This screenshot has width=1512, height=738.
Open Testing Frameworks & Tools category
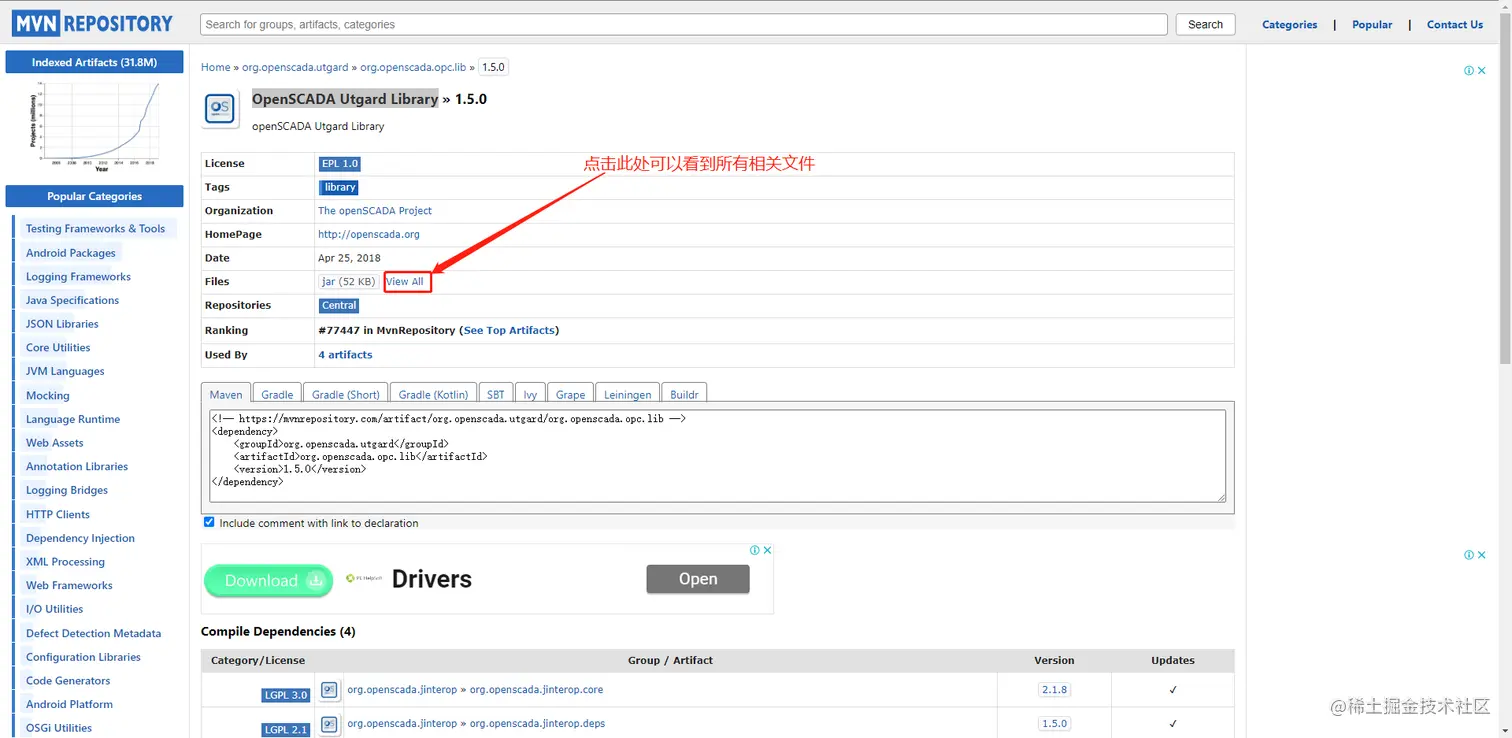click(x=95, y=228)
